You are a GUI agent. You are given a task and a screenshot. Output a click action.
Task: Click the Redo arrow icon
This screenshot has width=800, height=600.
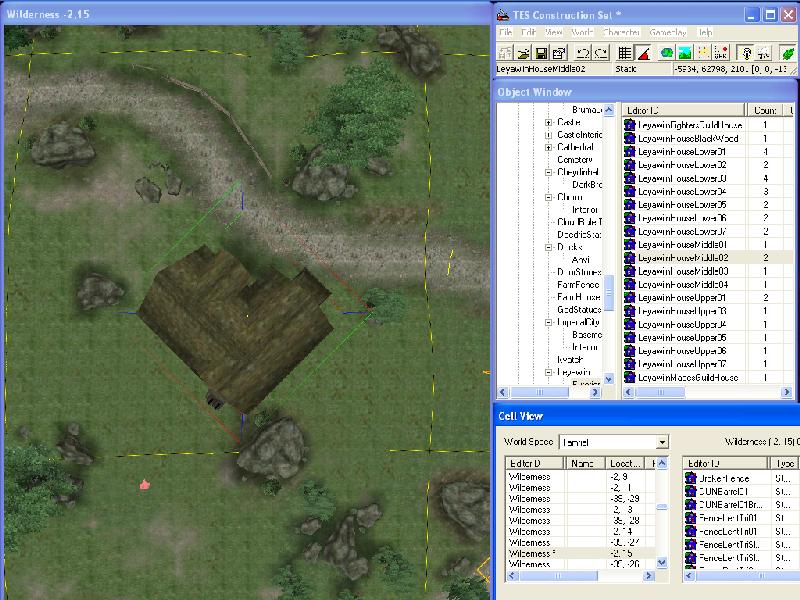coord(601,53)
